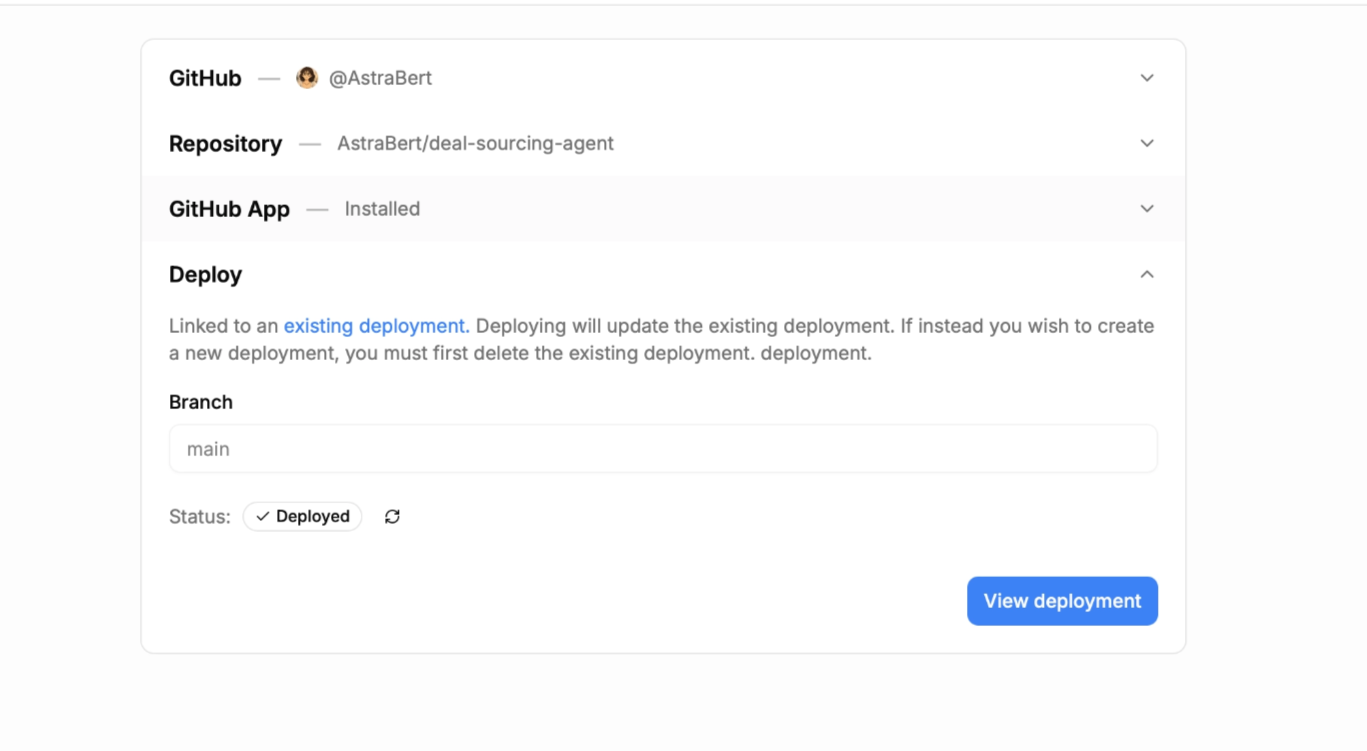Click the @AstraBert username text
1367x751 pixels.
coord(380,78)
